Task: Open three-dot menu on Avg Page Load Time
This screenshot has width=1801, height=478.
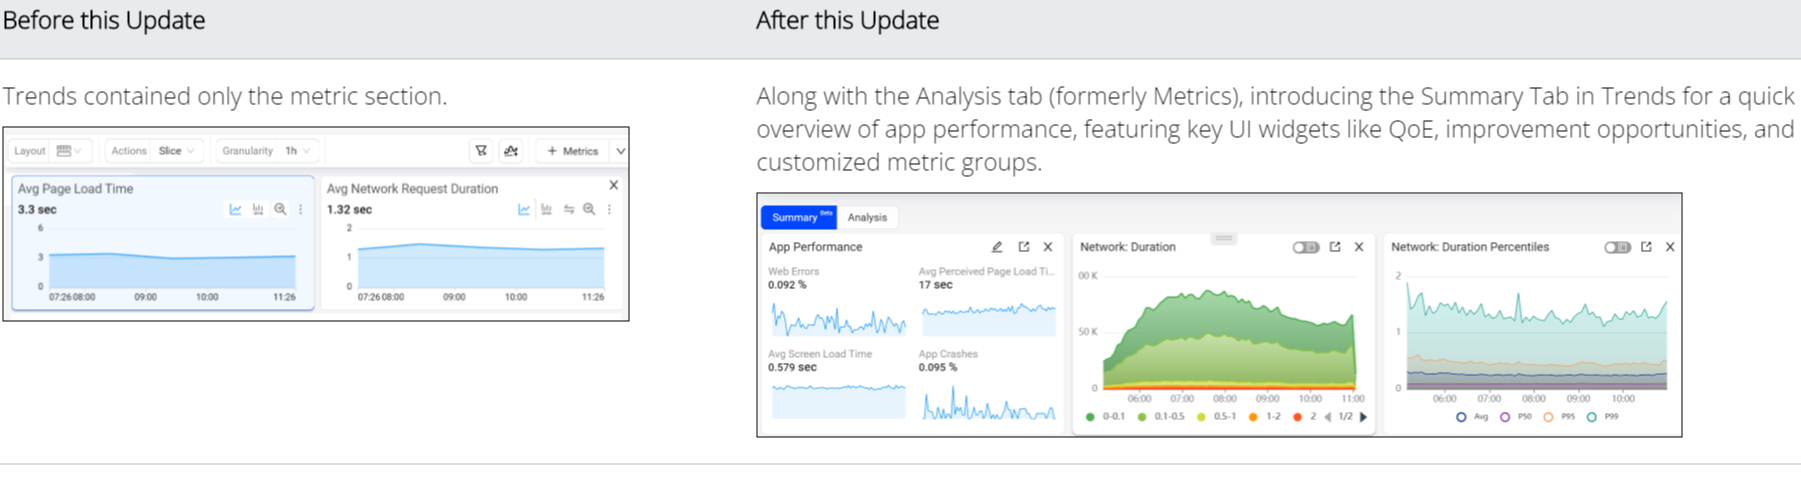Action: click(300, 209)
